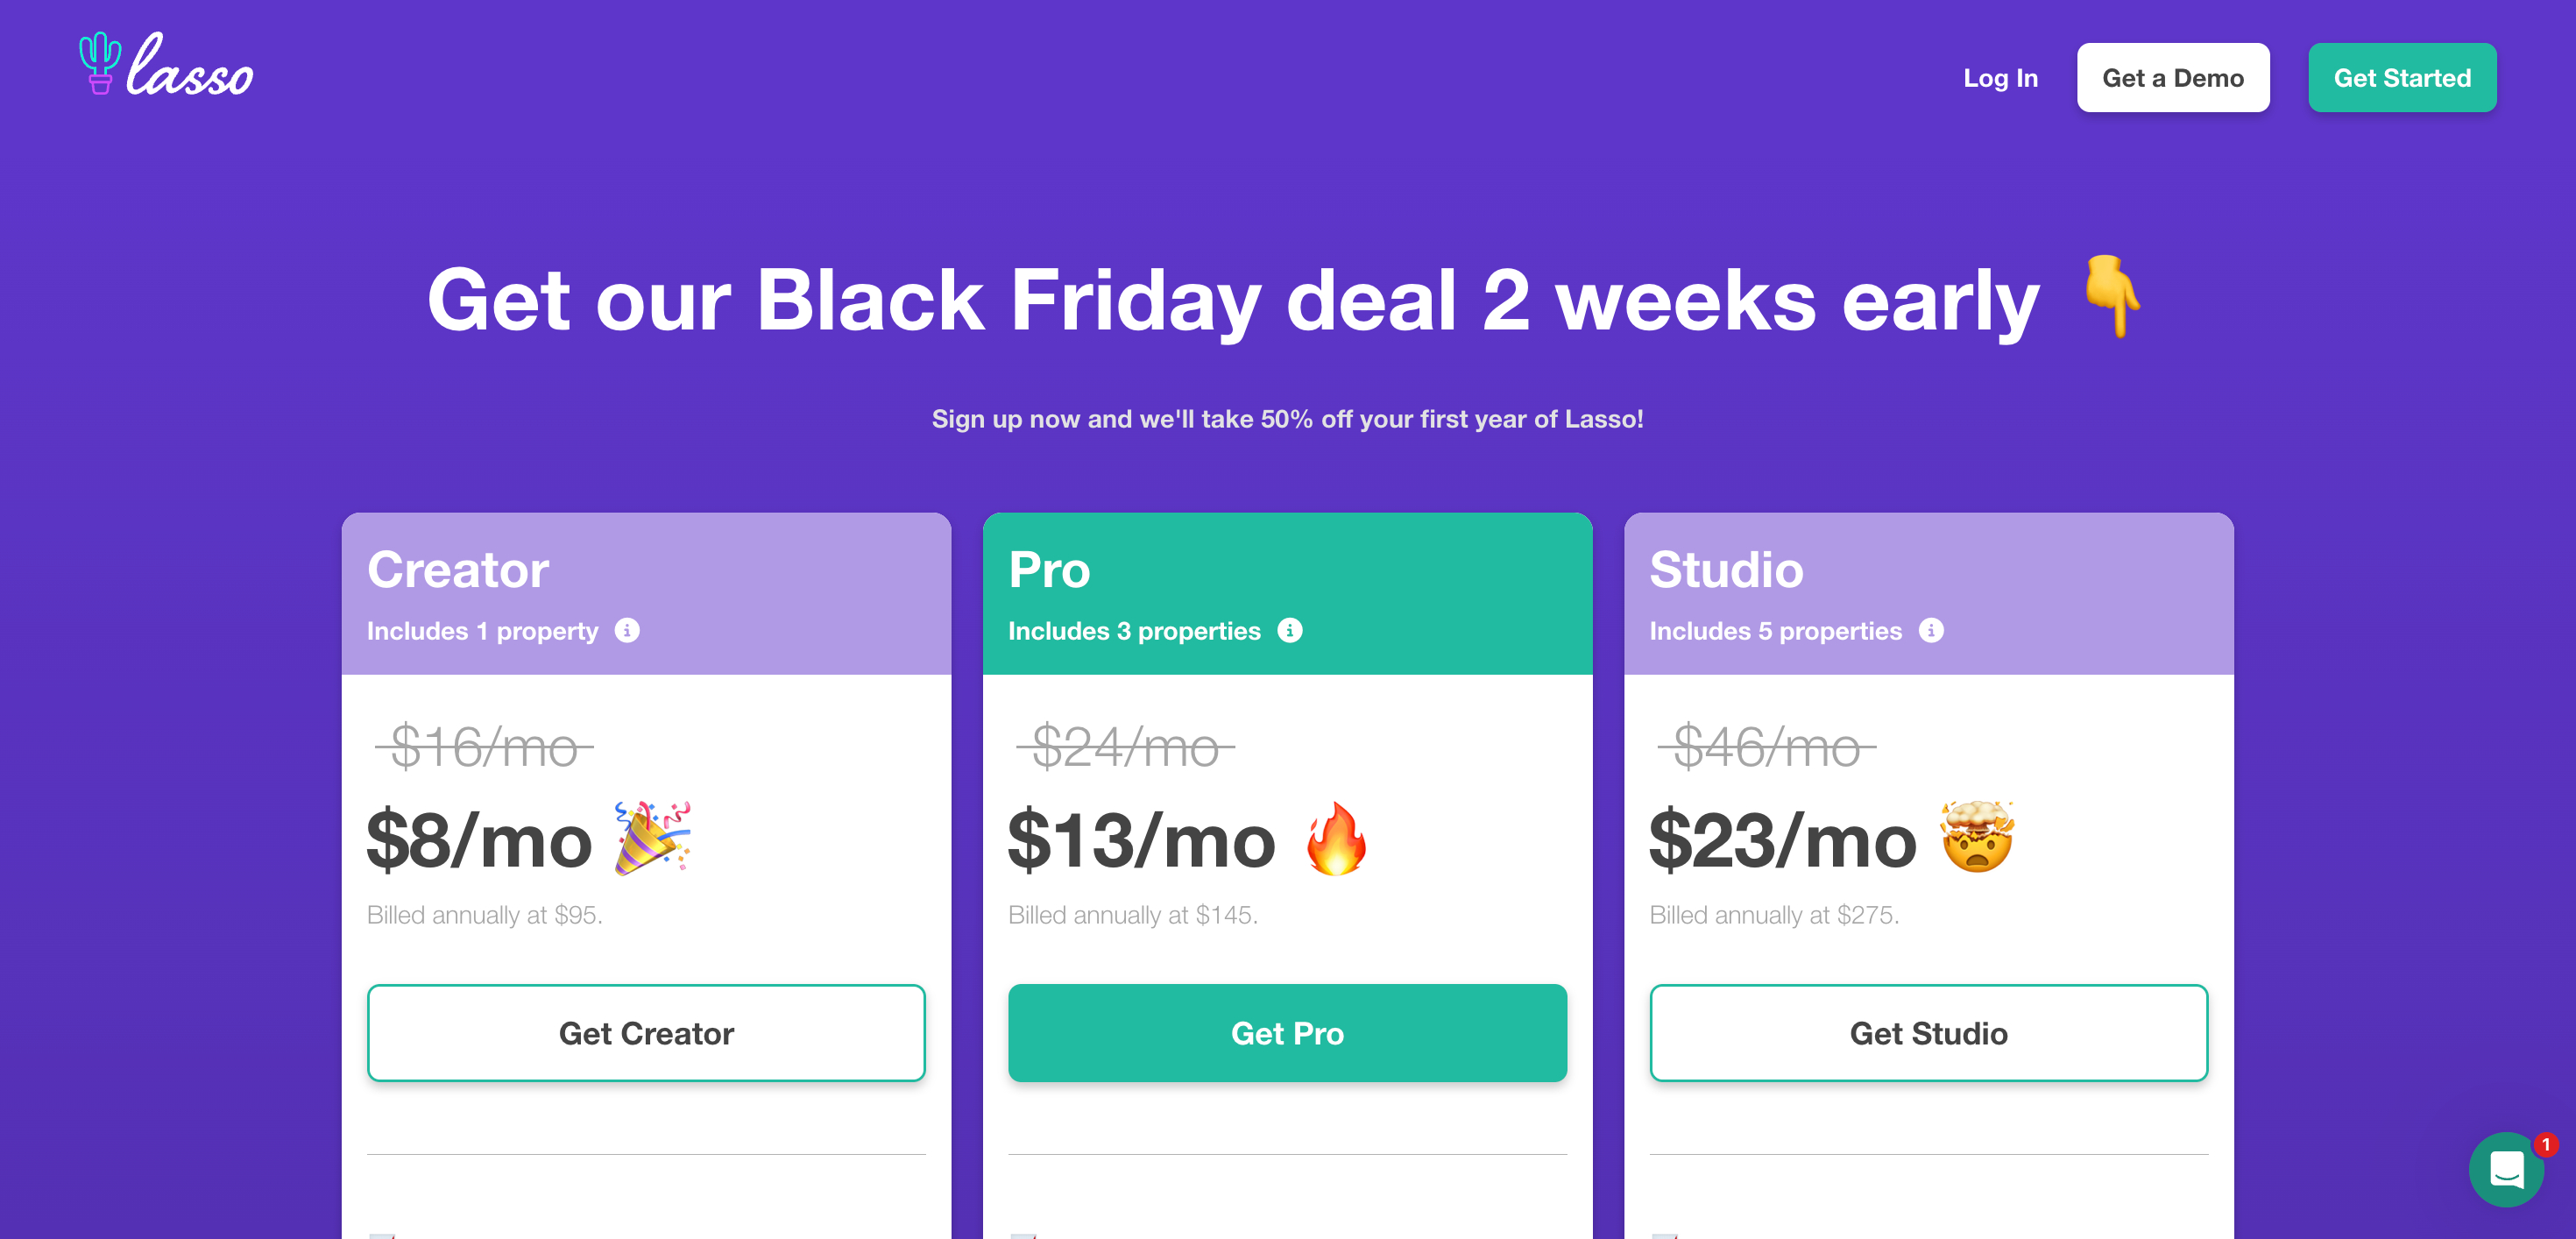The image size is (2576, 1239).
Task: Click the Pro plan header title
Action: point(1049,570)
